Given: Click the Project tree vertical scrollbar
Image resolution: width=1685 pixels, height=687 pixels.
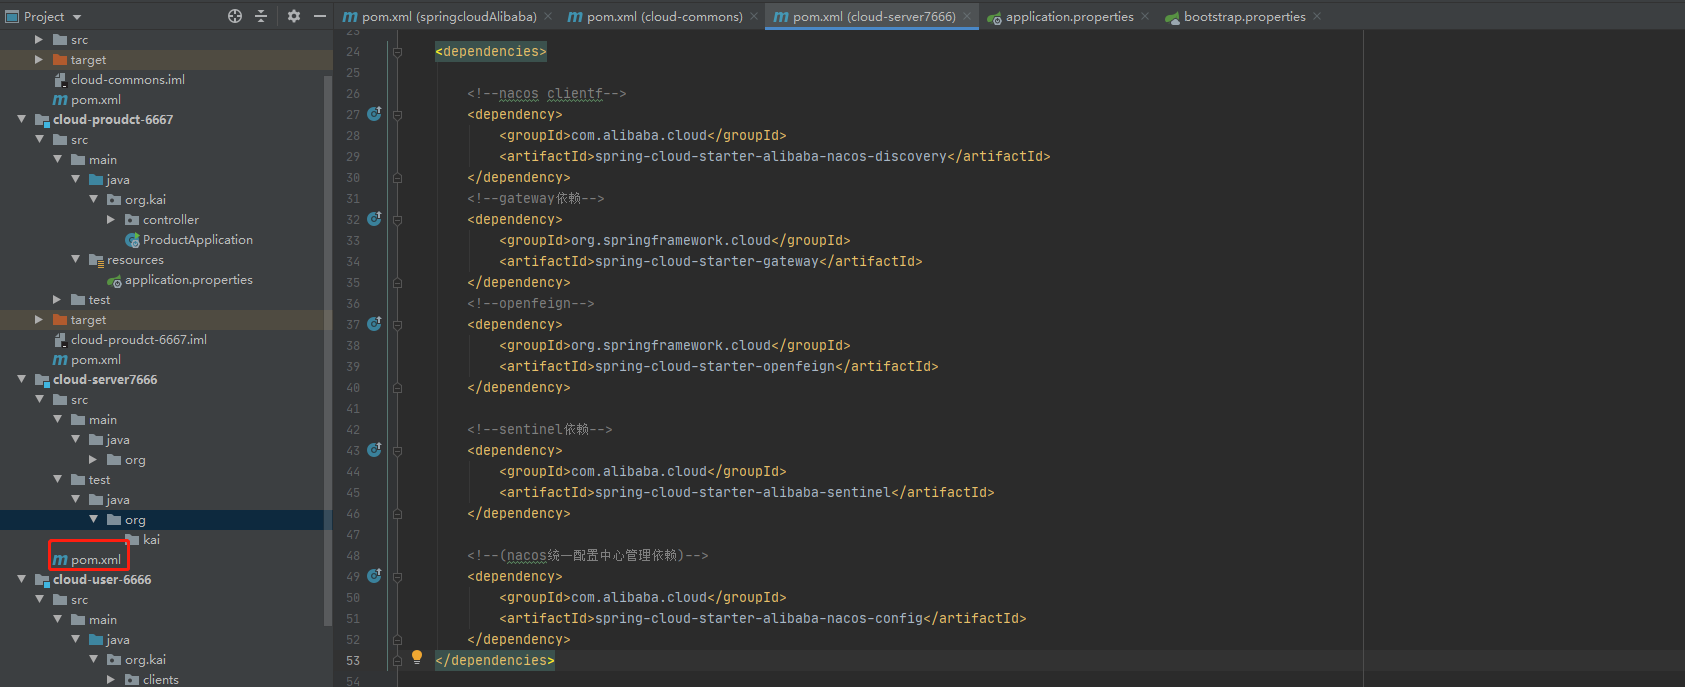Looking at the screenshot, I should tap(328, 350).
